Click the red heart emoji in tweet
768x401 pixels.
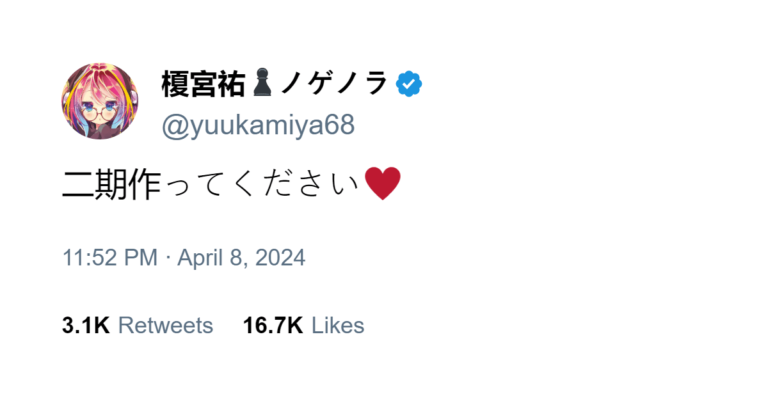[x=383, y=184]
